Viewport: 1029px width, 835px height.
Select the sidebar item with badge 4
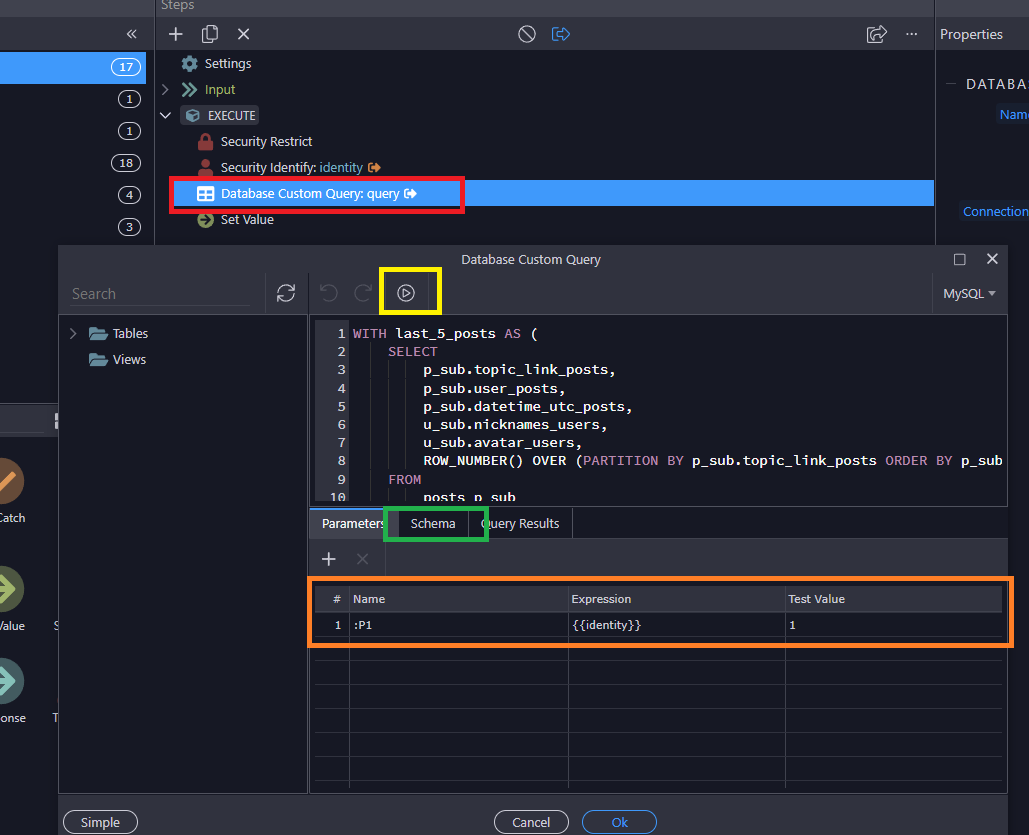pos(129,195)
